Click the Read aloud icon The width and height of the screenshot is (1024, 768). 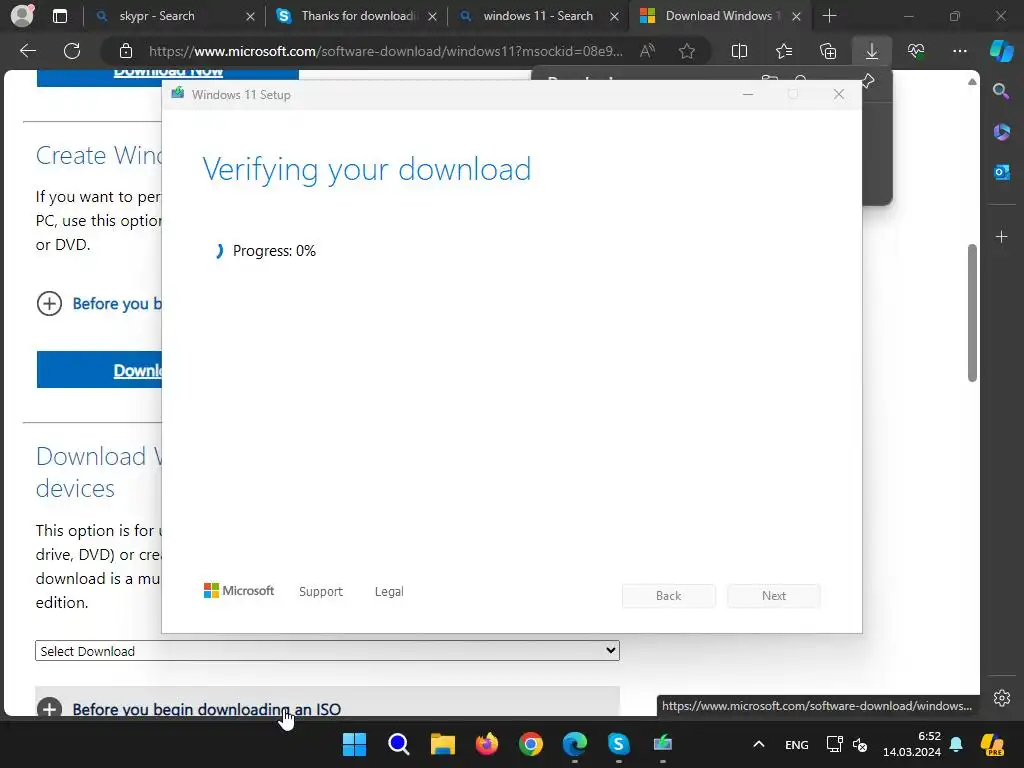pos(647,51)
